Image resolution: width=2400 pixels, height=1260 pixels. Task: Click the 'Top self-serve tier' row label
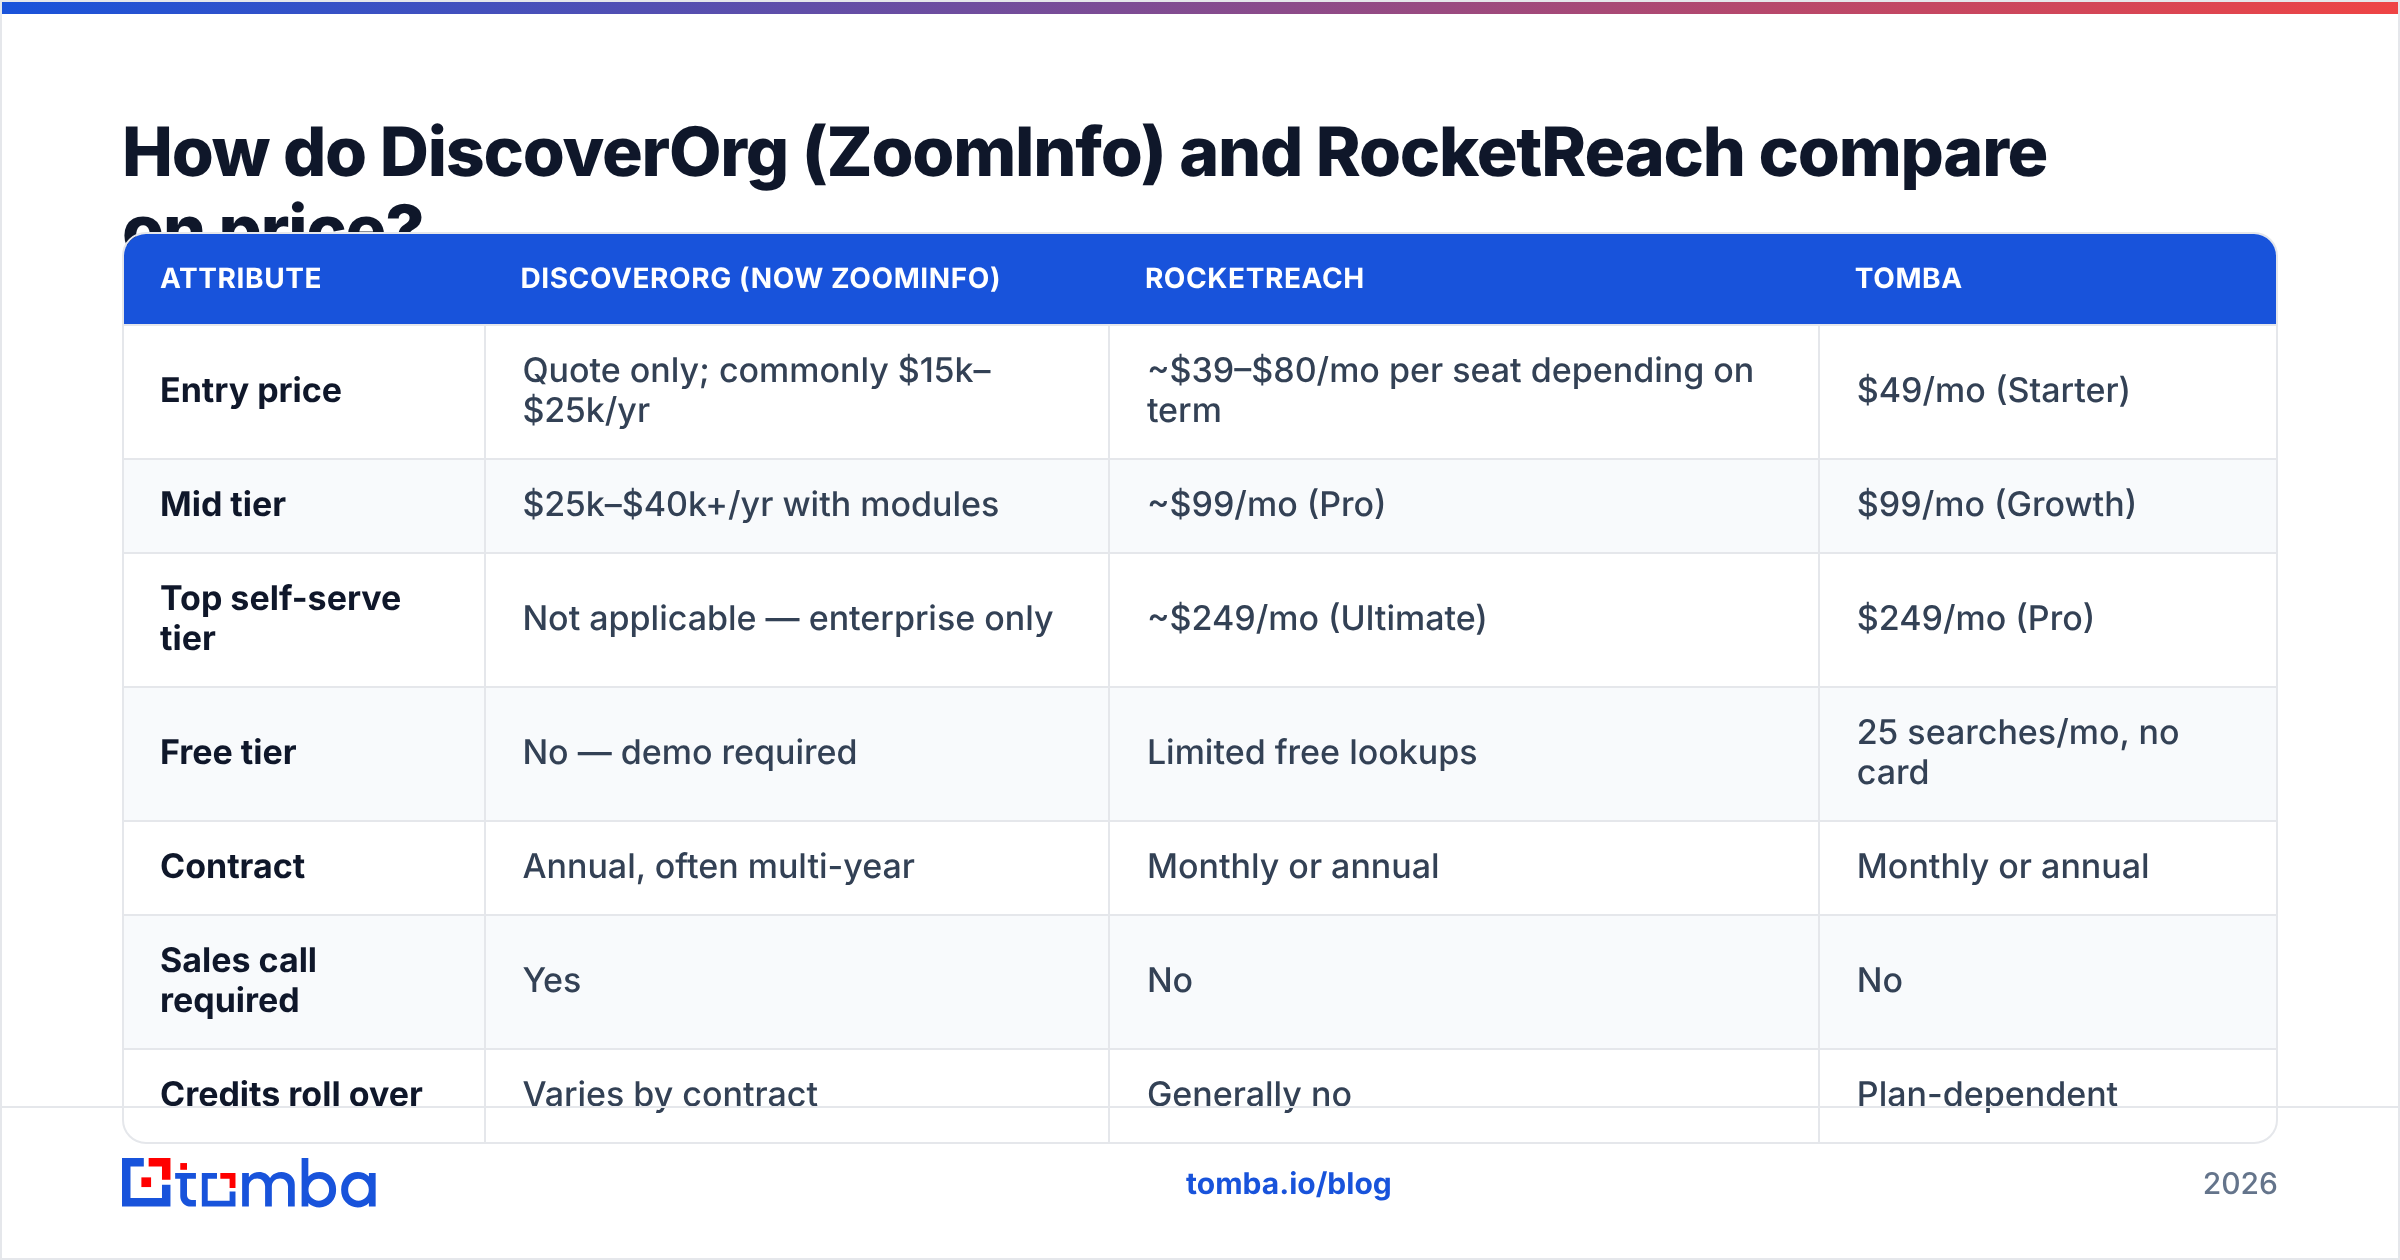280,618
